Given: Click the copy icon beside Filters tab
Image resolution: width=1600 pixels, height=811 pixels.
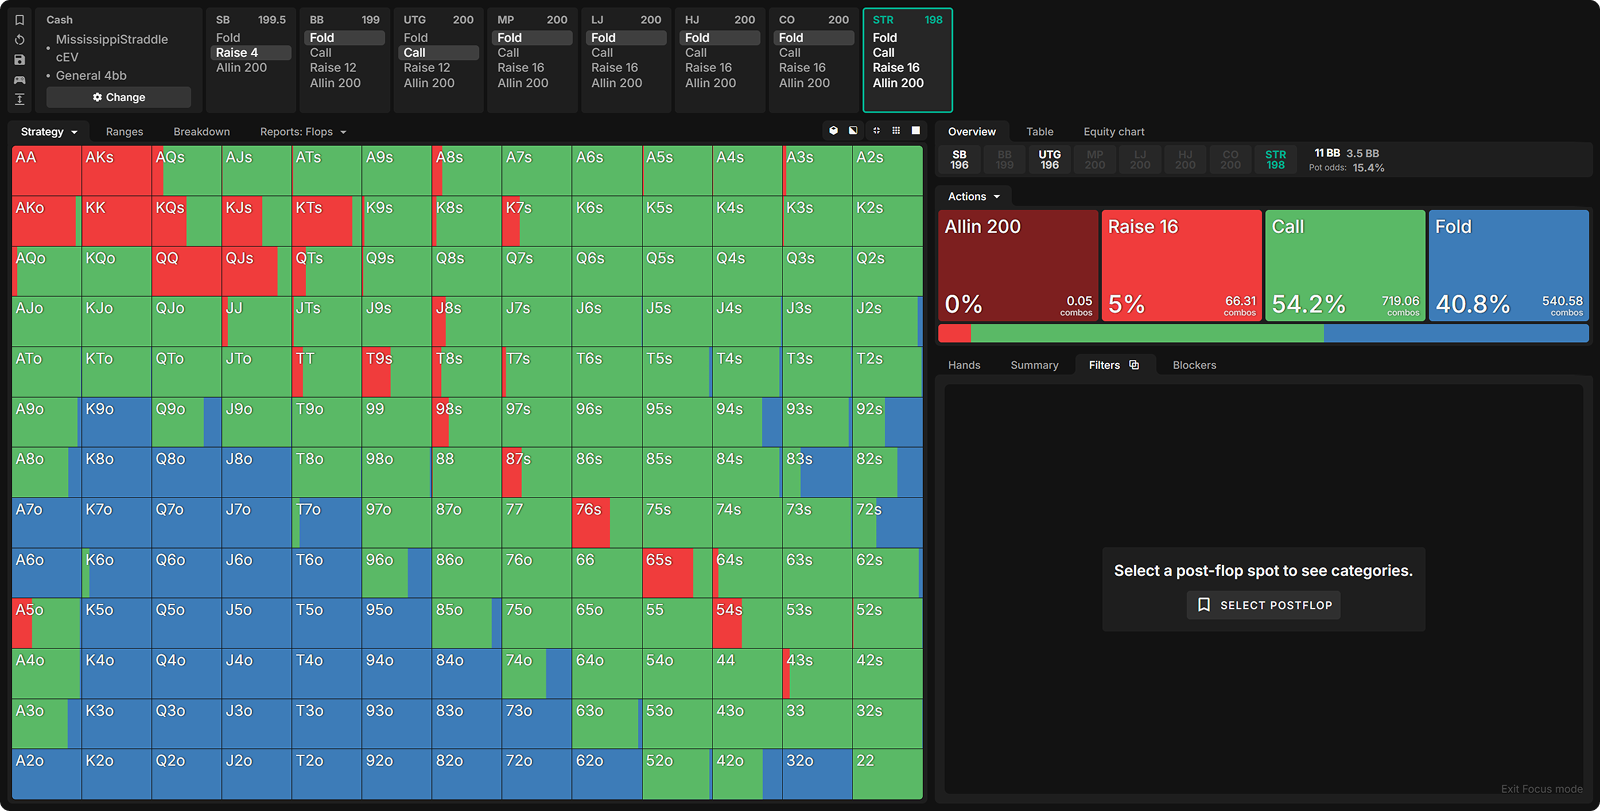Looking at the screenshot, I should tap(1134, 365).
